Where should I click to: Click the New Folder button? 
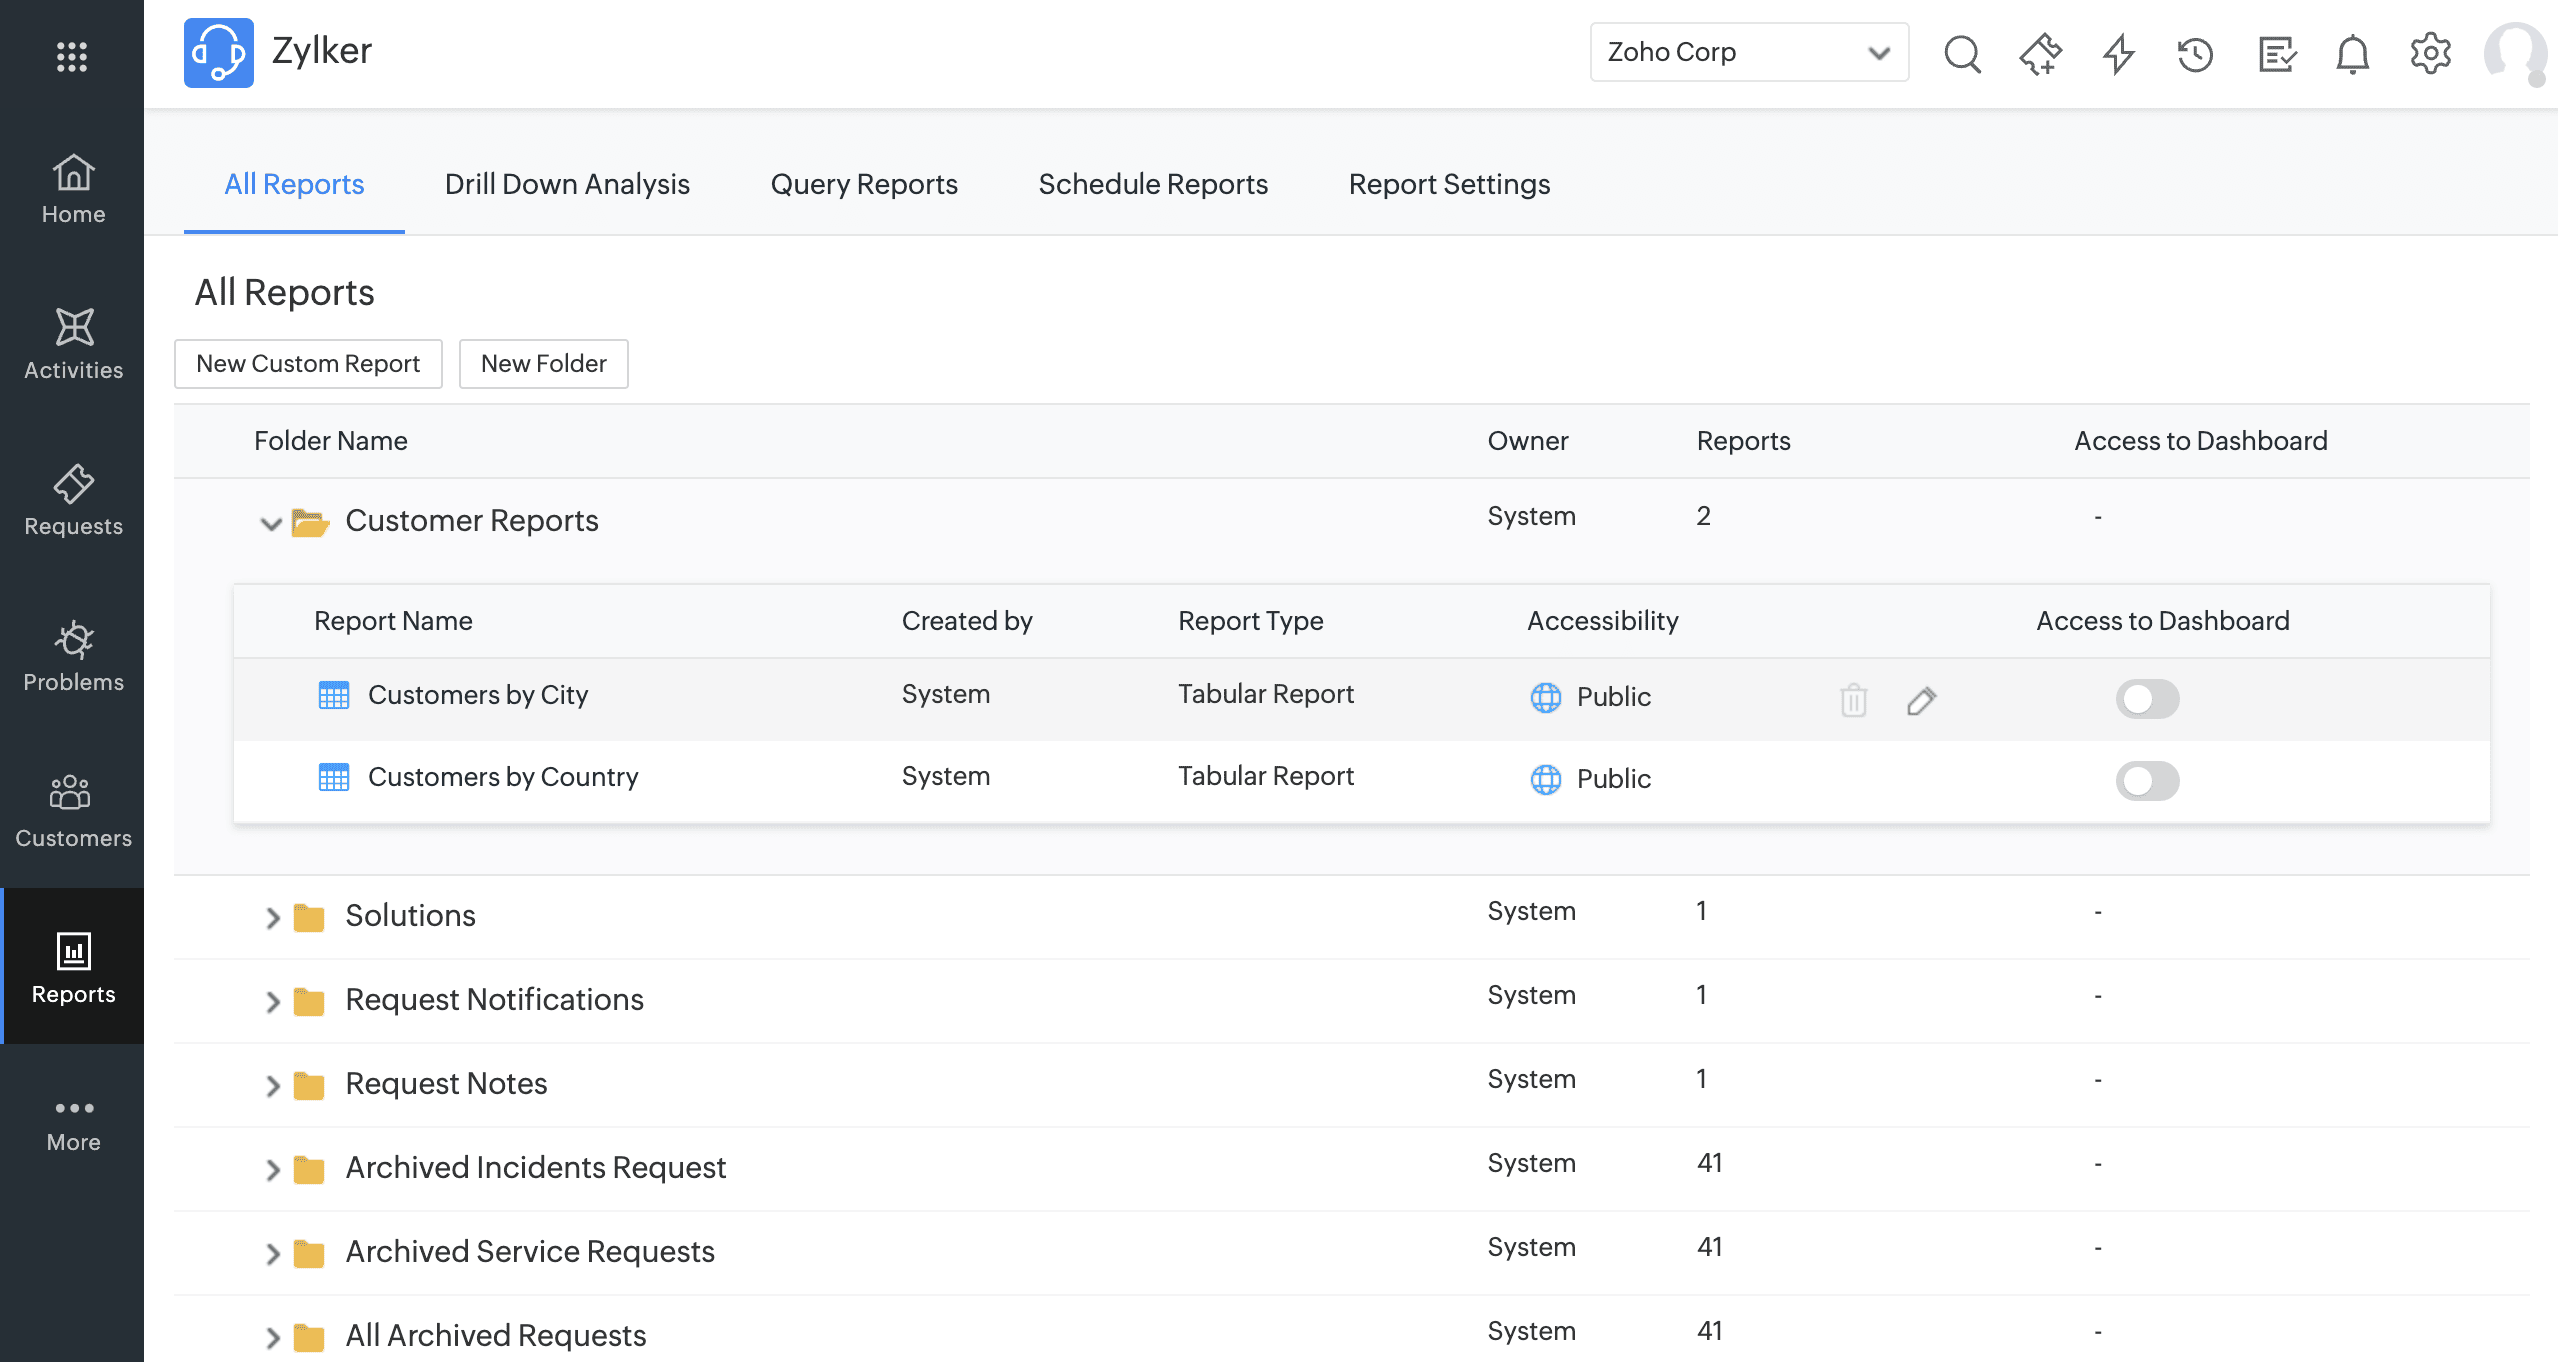(543, 364)
